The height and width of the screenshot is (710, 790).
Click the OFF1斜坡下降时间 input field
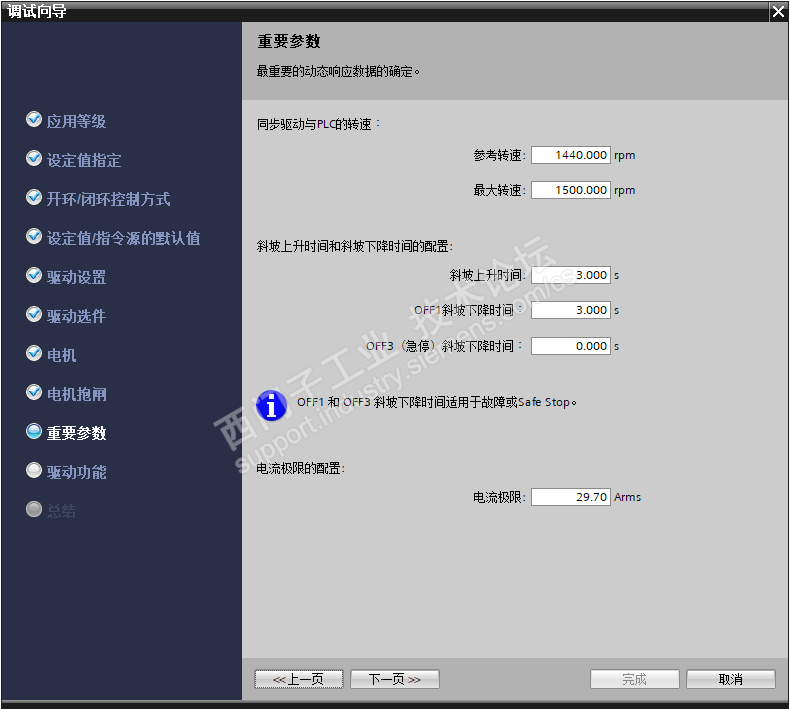tap(571, 310)
